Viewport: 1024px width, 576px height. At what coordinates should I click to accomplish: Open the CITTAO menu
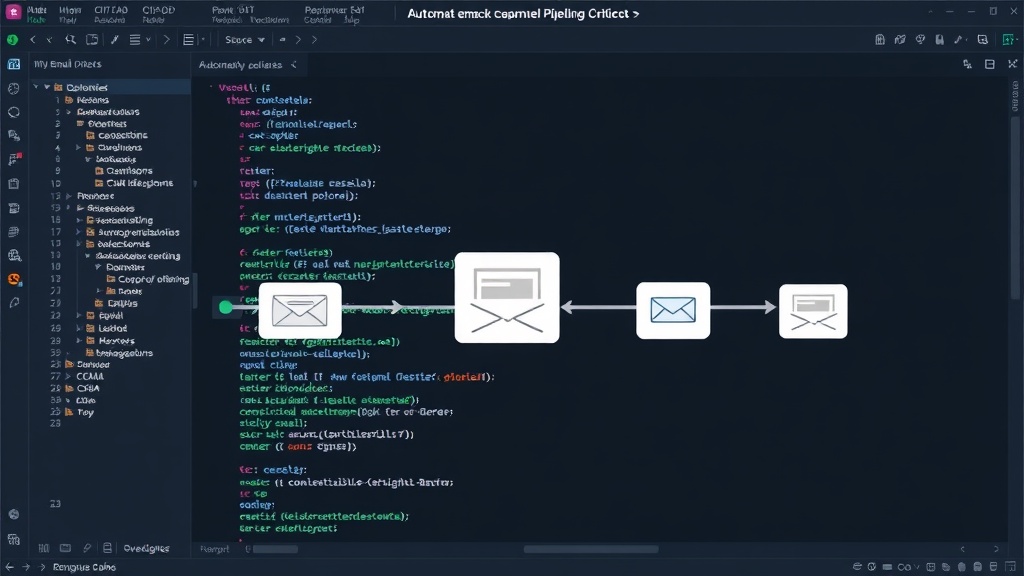click(x=111, y=10)
